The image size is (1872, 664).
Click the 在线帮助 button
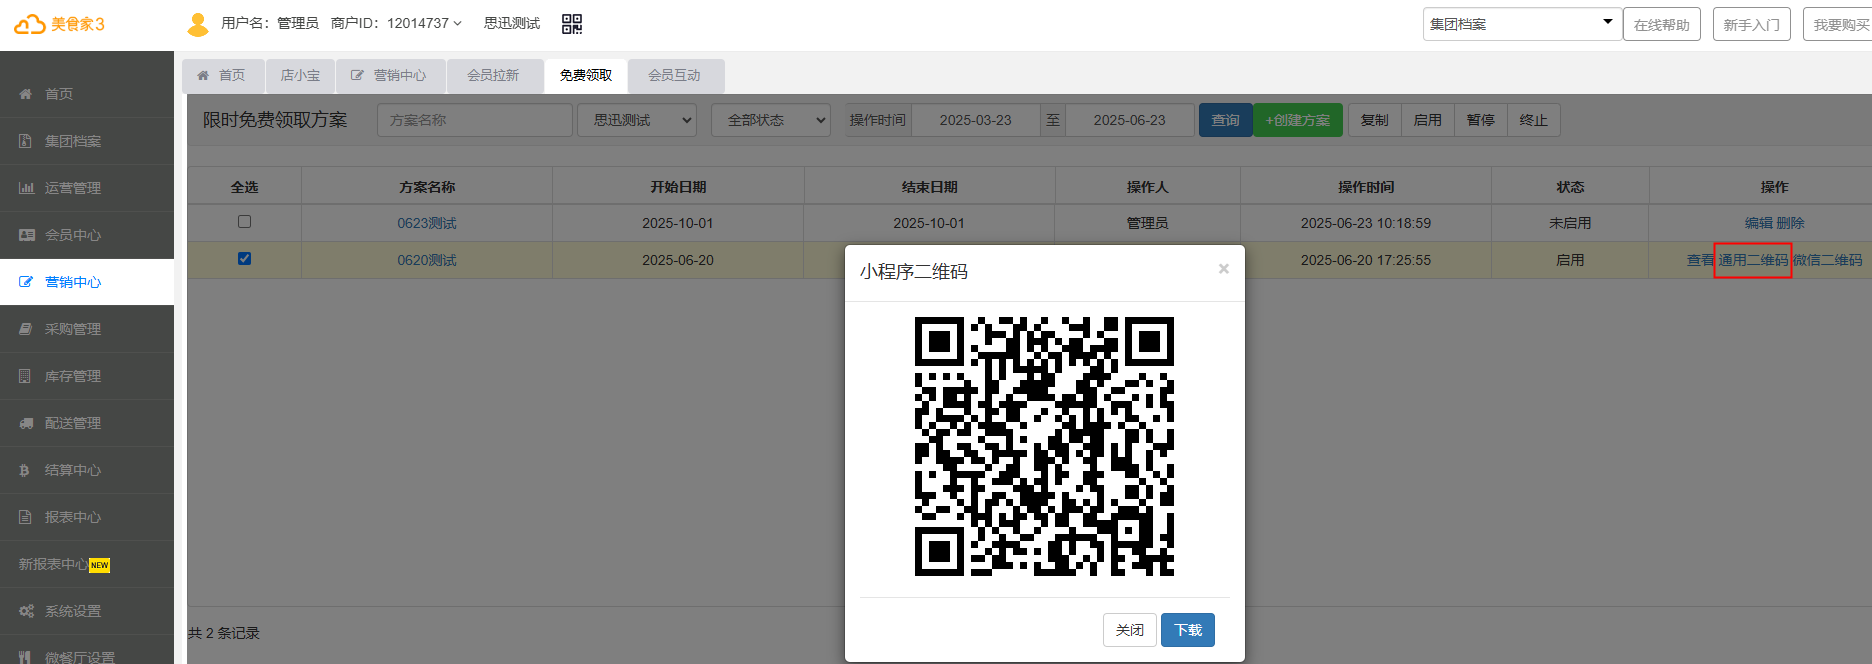click(1662, 25)
